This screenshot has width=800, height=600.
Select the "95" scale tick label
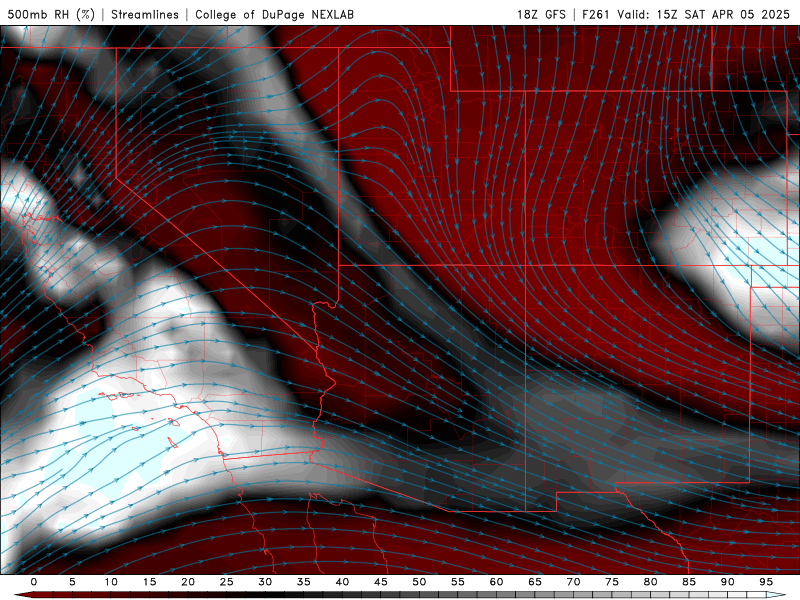coord(766,582)
